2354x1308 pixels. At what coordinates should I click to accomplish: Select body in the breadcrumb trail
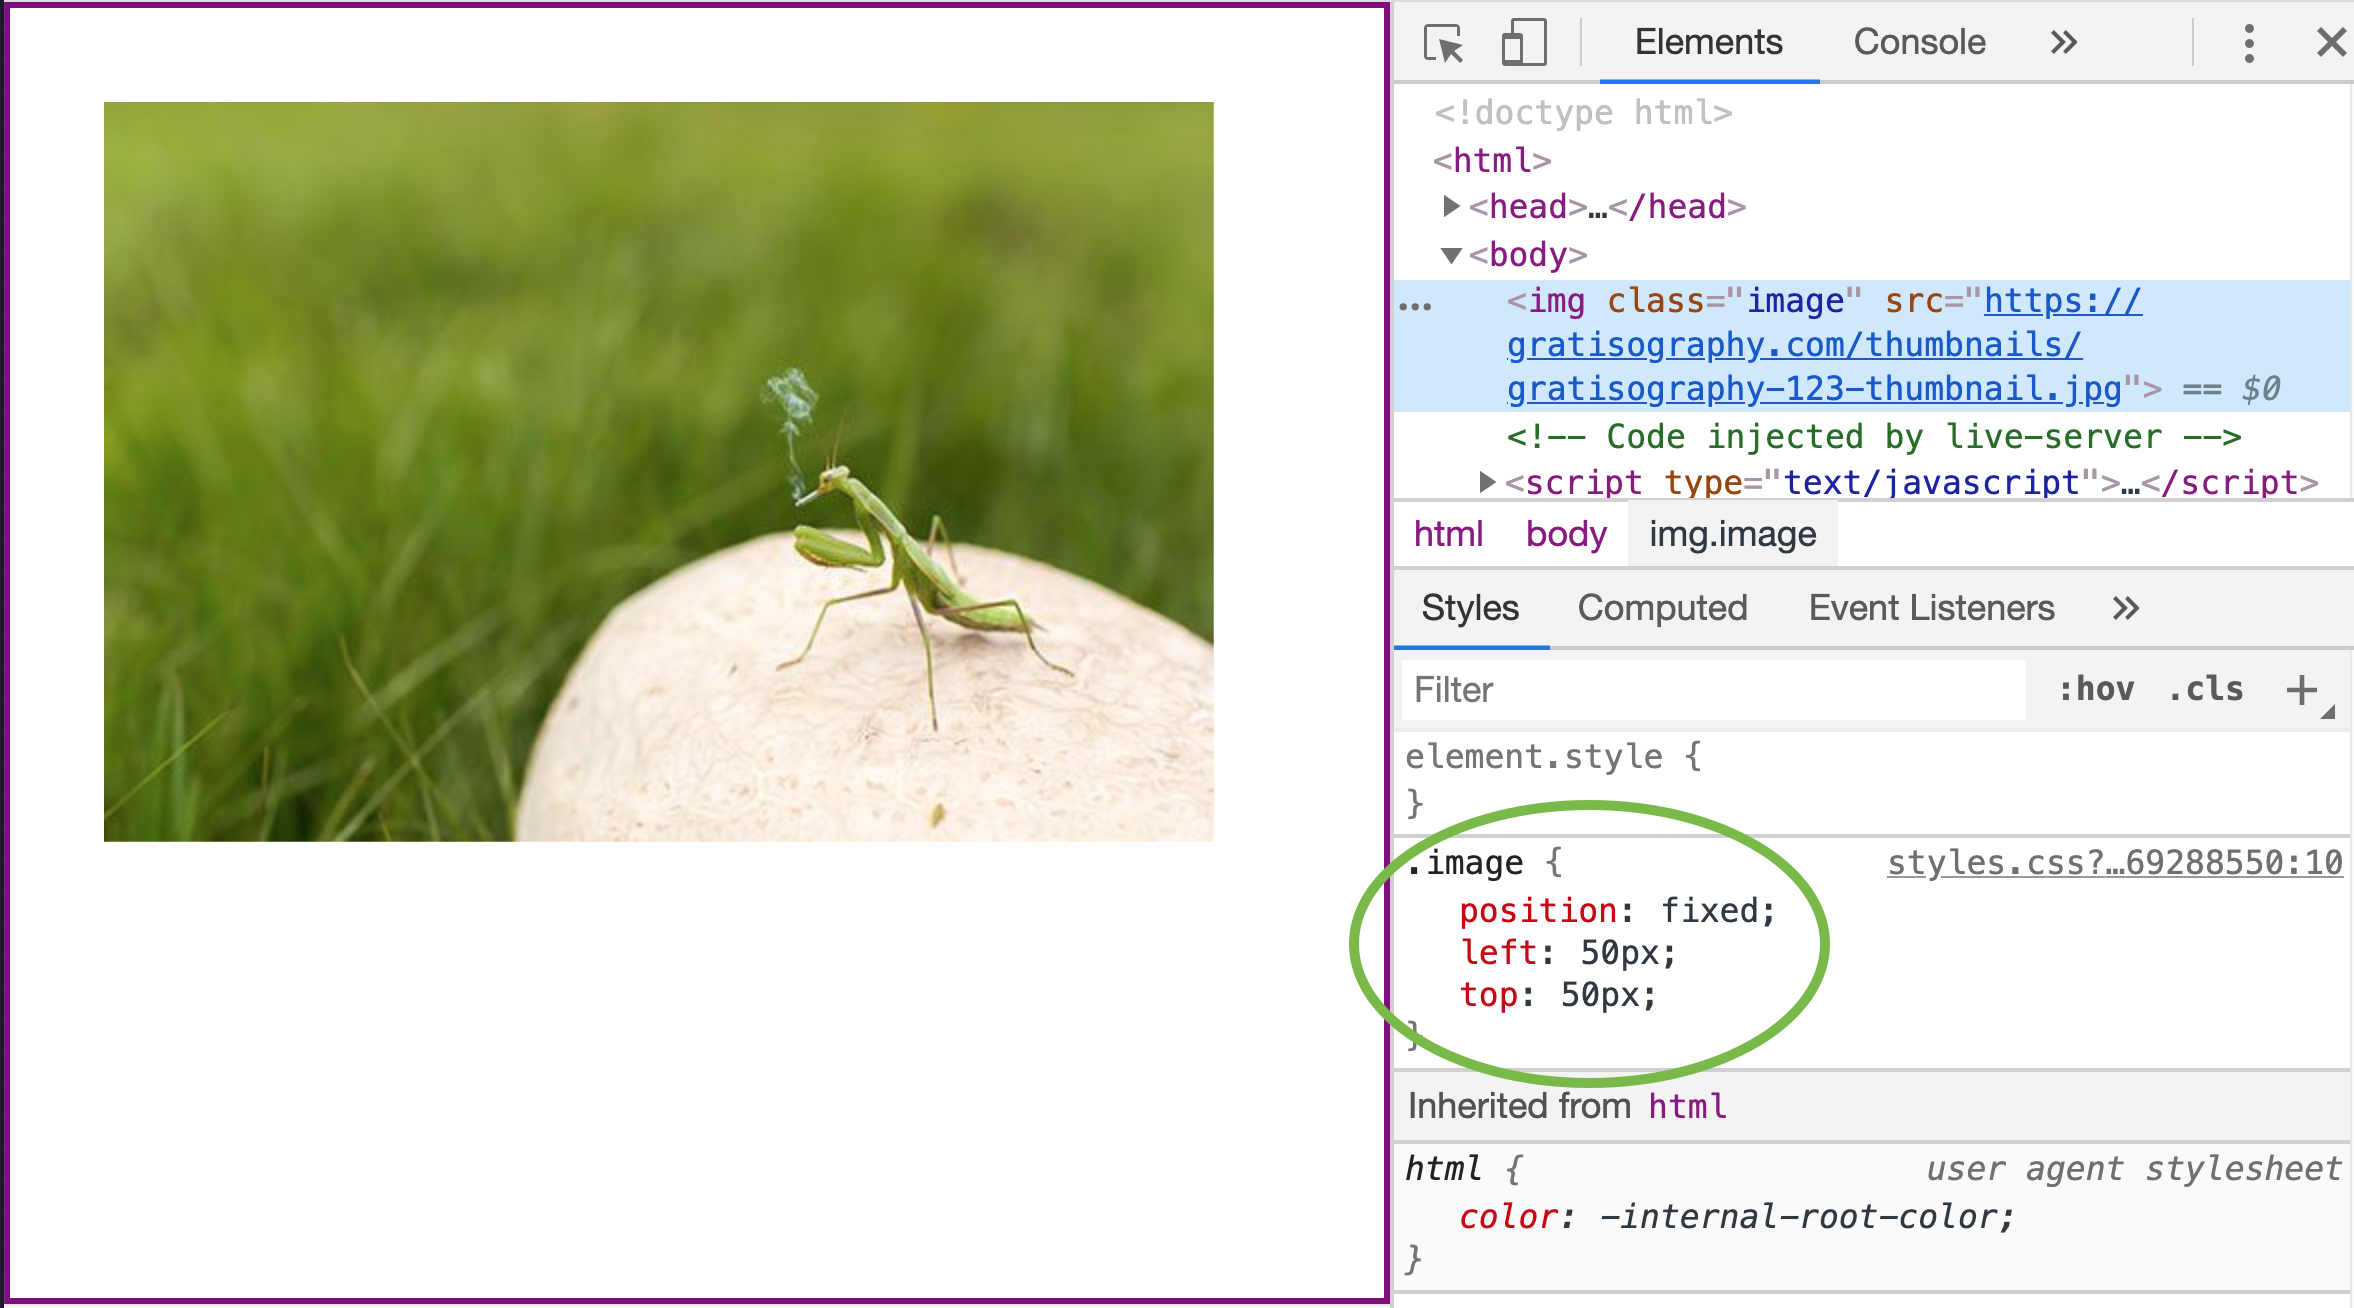click(x=1565, y=535)
